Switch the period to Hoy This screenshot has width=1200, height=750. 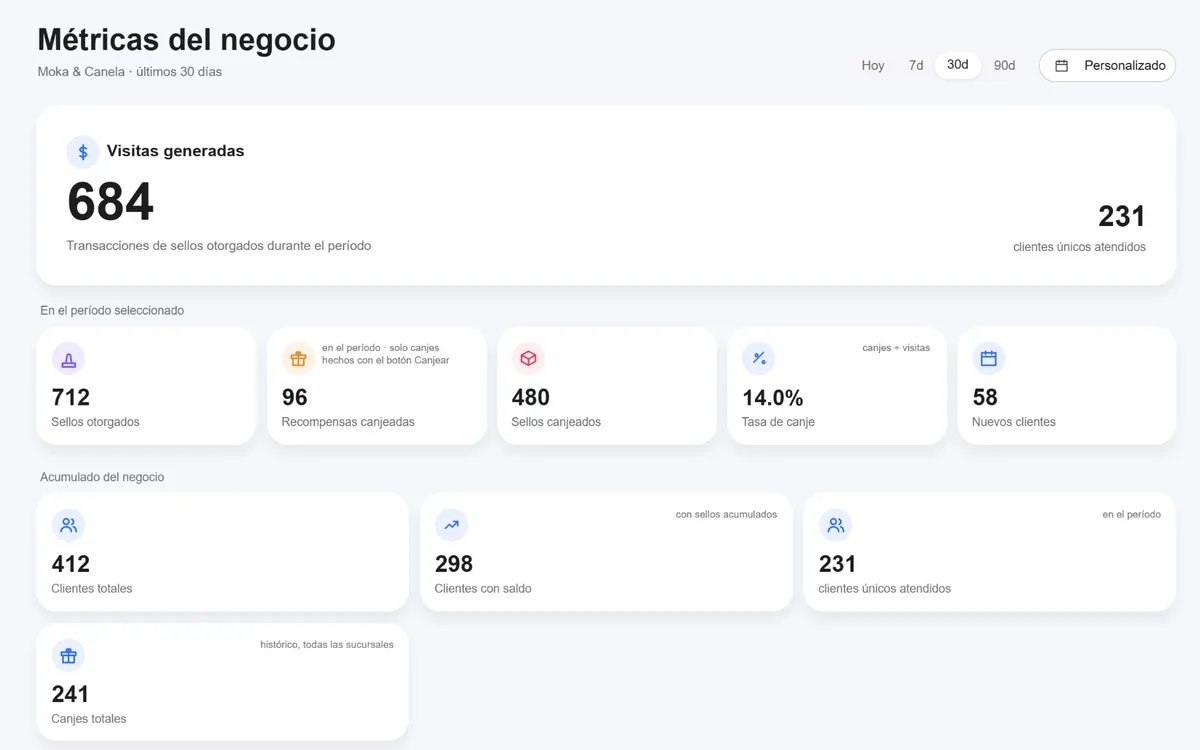pyautogui.click(x=873, y=66)
